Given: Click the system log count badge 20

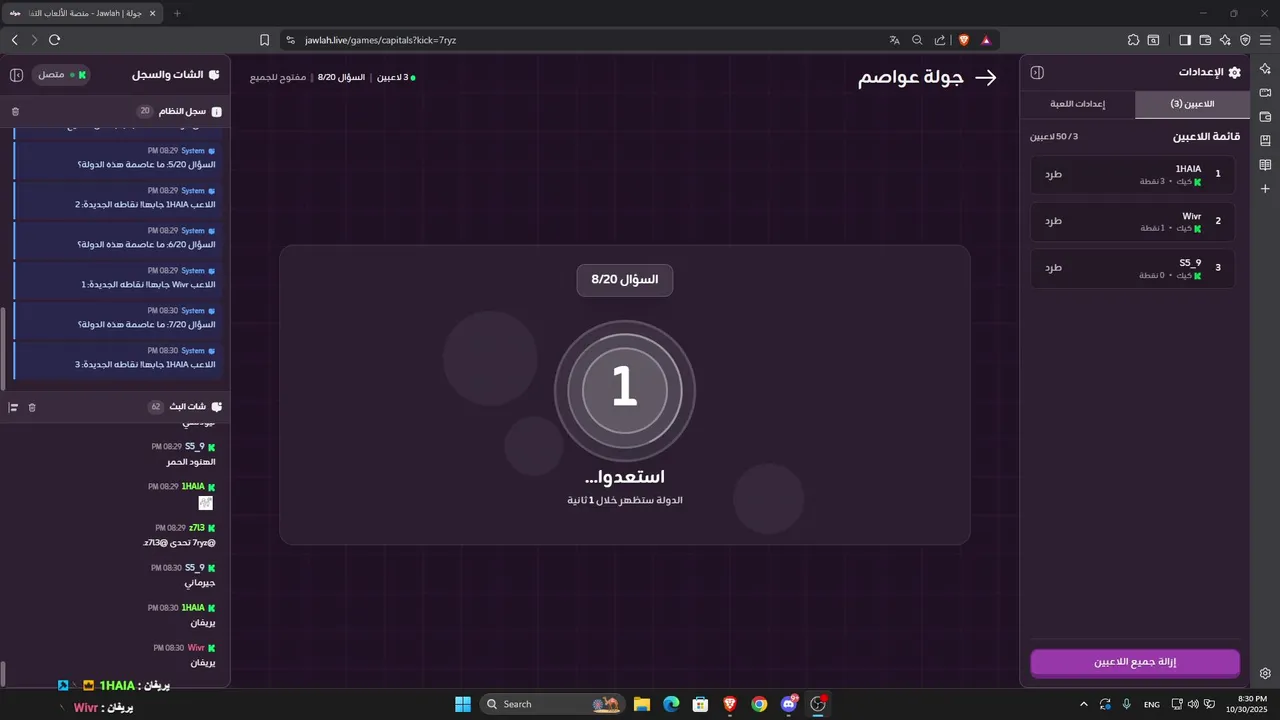Looking at the screenshot, I should click(x=145, y=111).
